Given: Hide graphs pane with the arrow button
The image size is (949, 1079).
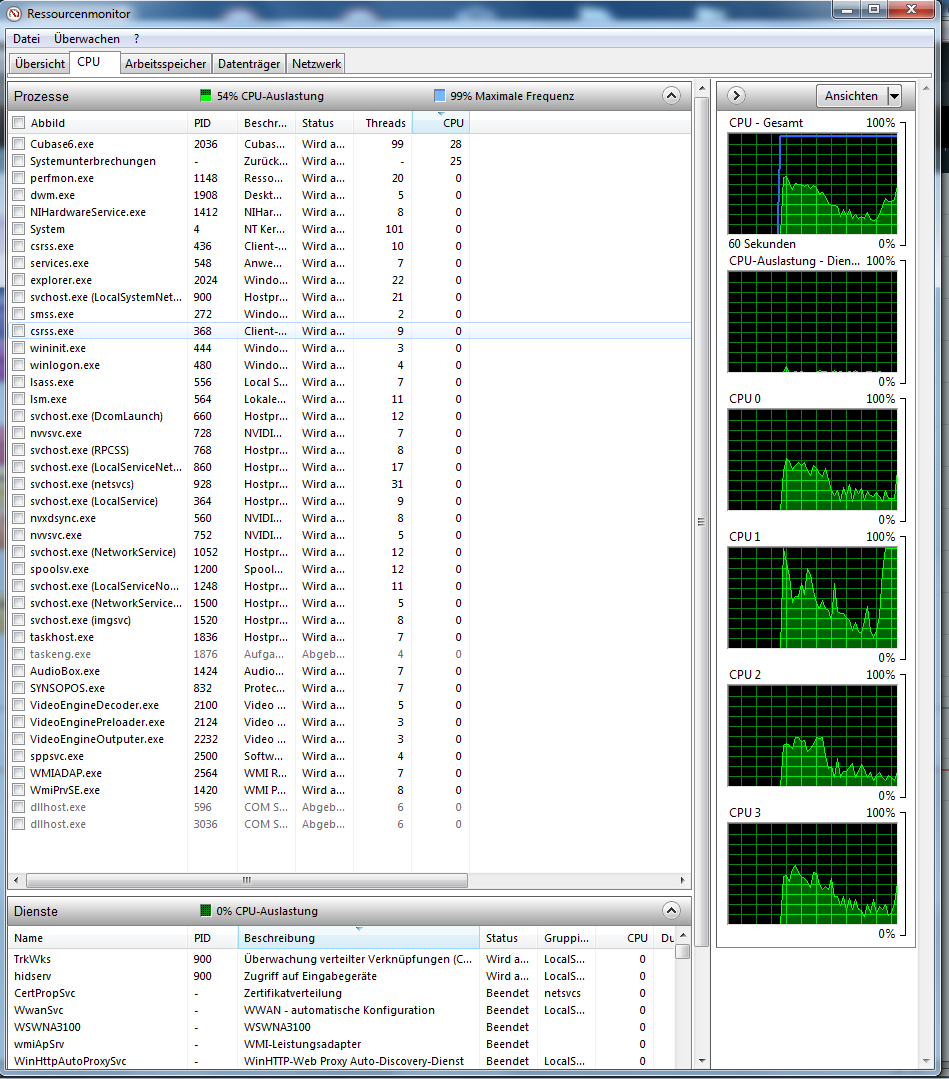Looking at the screenshot, I should [737, 96].
